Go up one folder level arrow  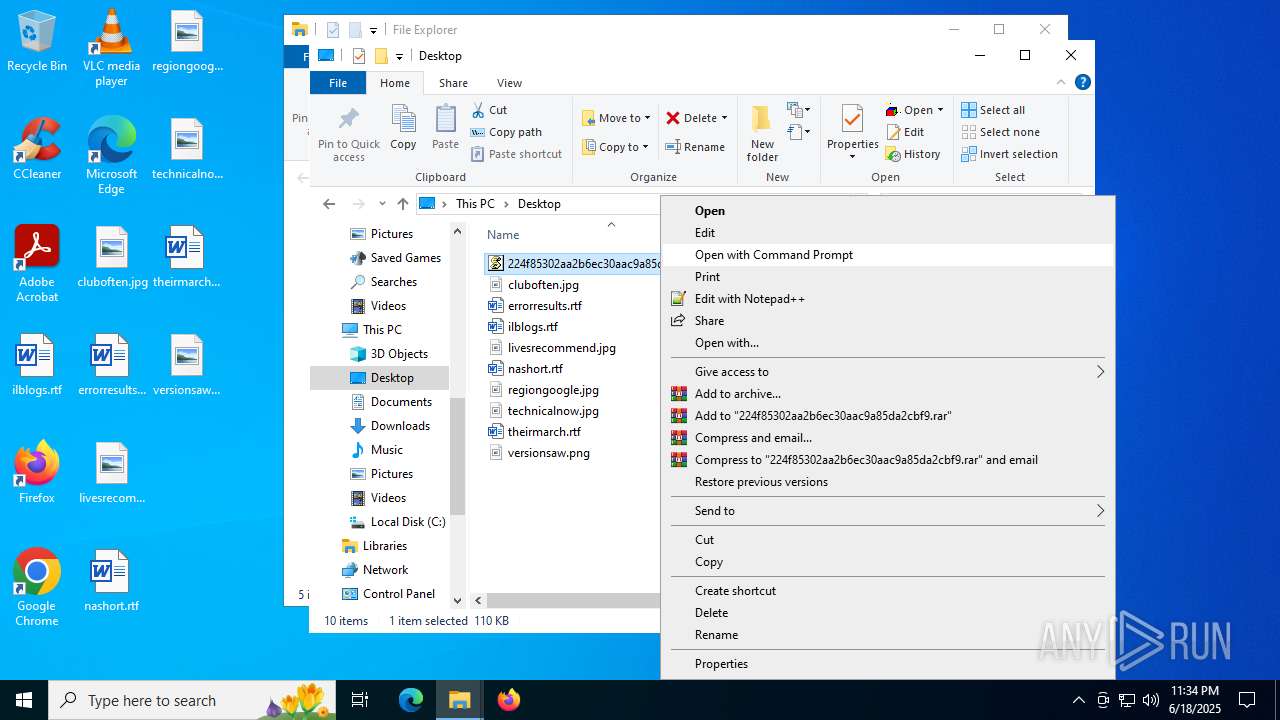pos(403,204)
